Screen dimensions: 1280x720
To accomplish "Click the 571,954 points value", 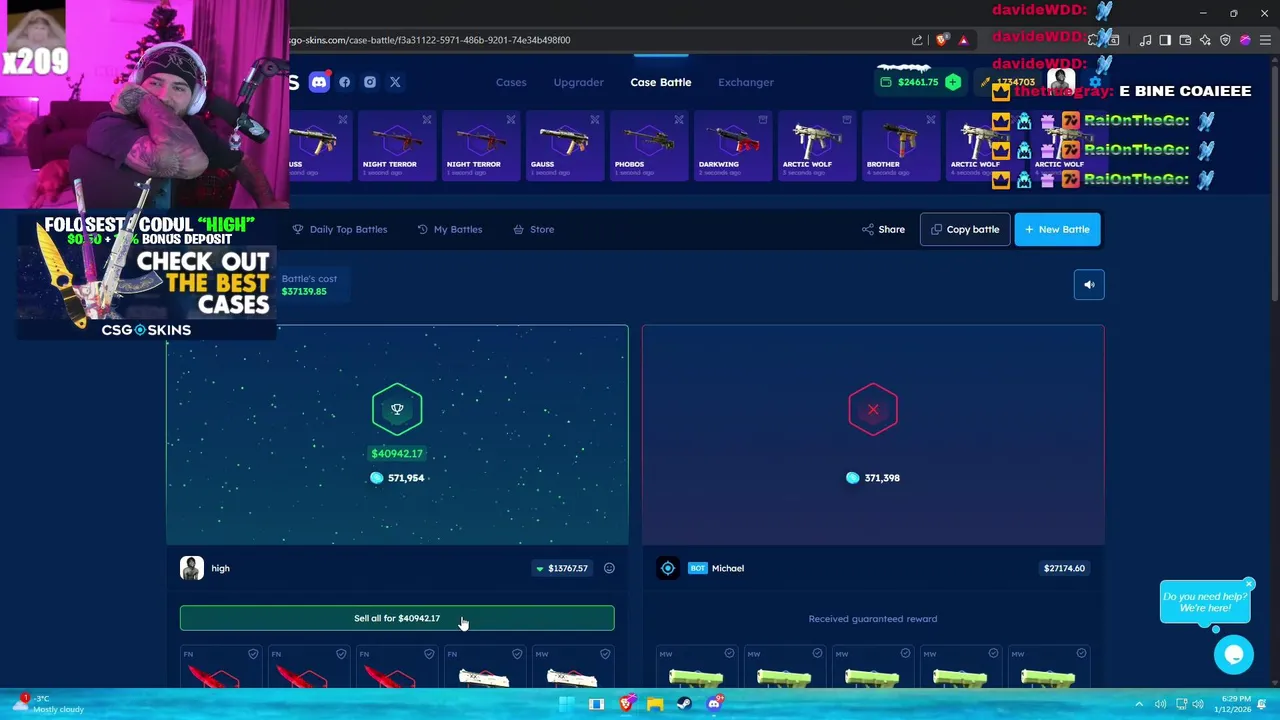I will [x=406, y=478].
